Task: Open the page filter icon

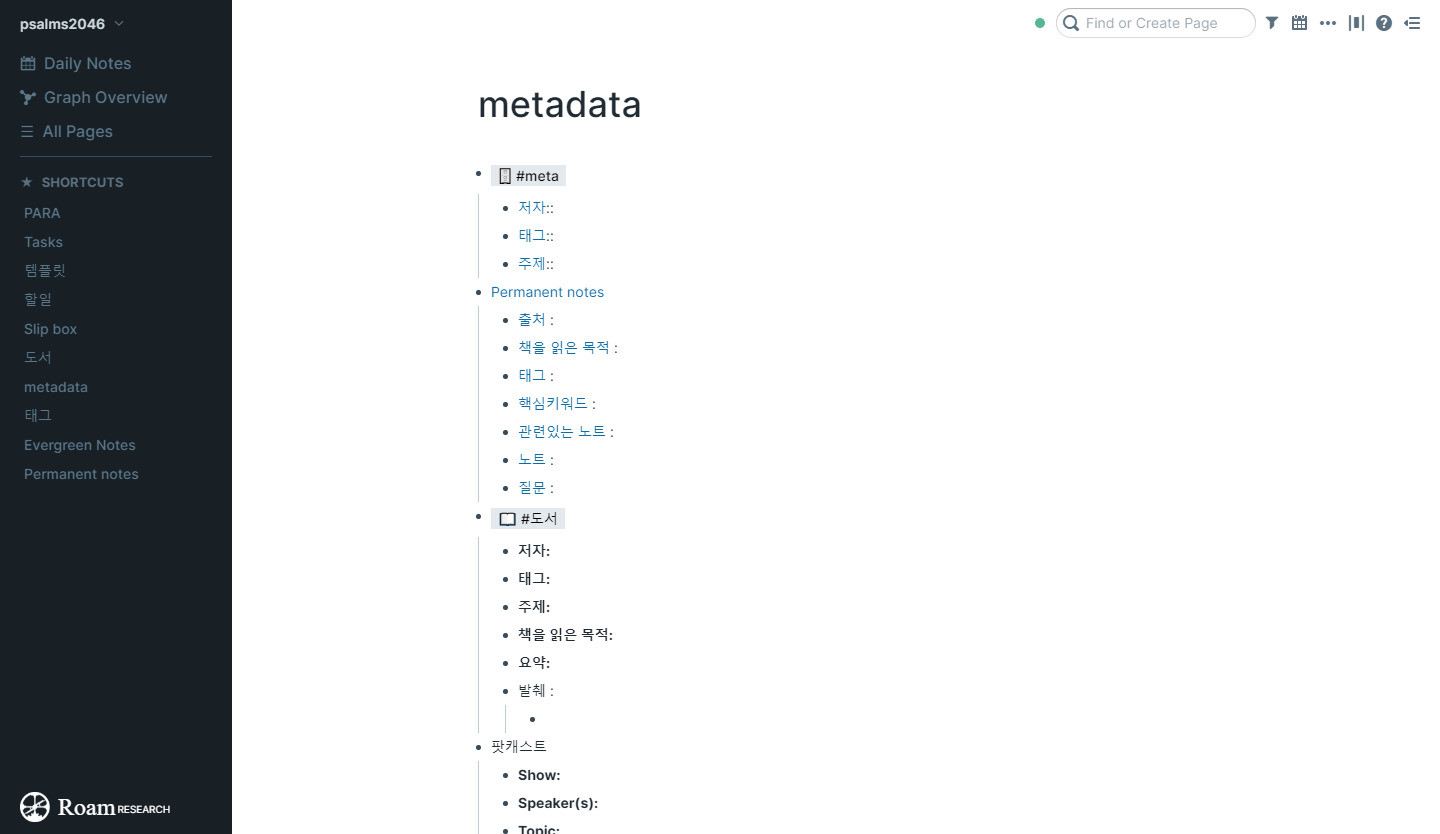Action: tap(1271, 23)
